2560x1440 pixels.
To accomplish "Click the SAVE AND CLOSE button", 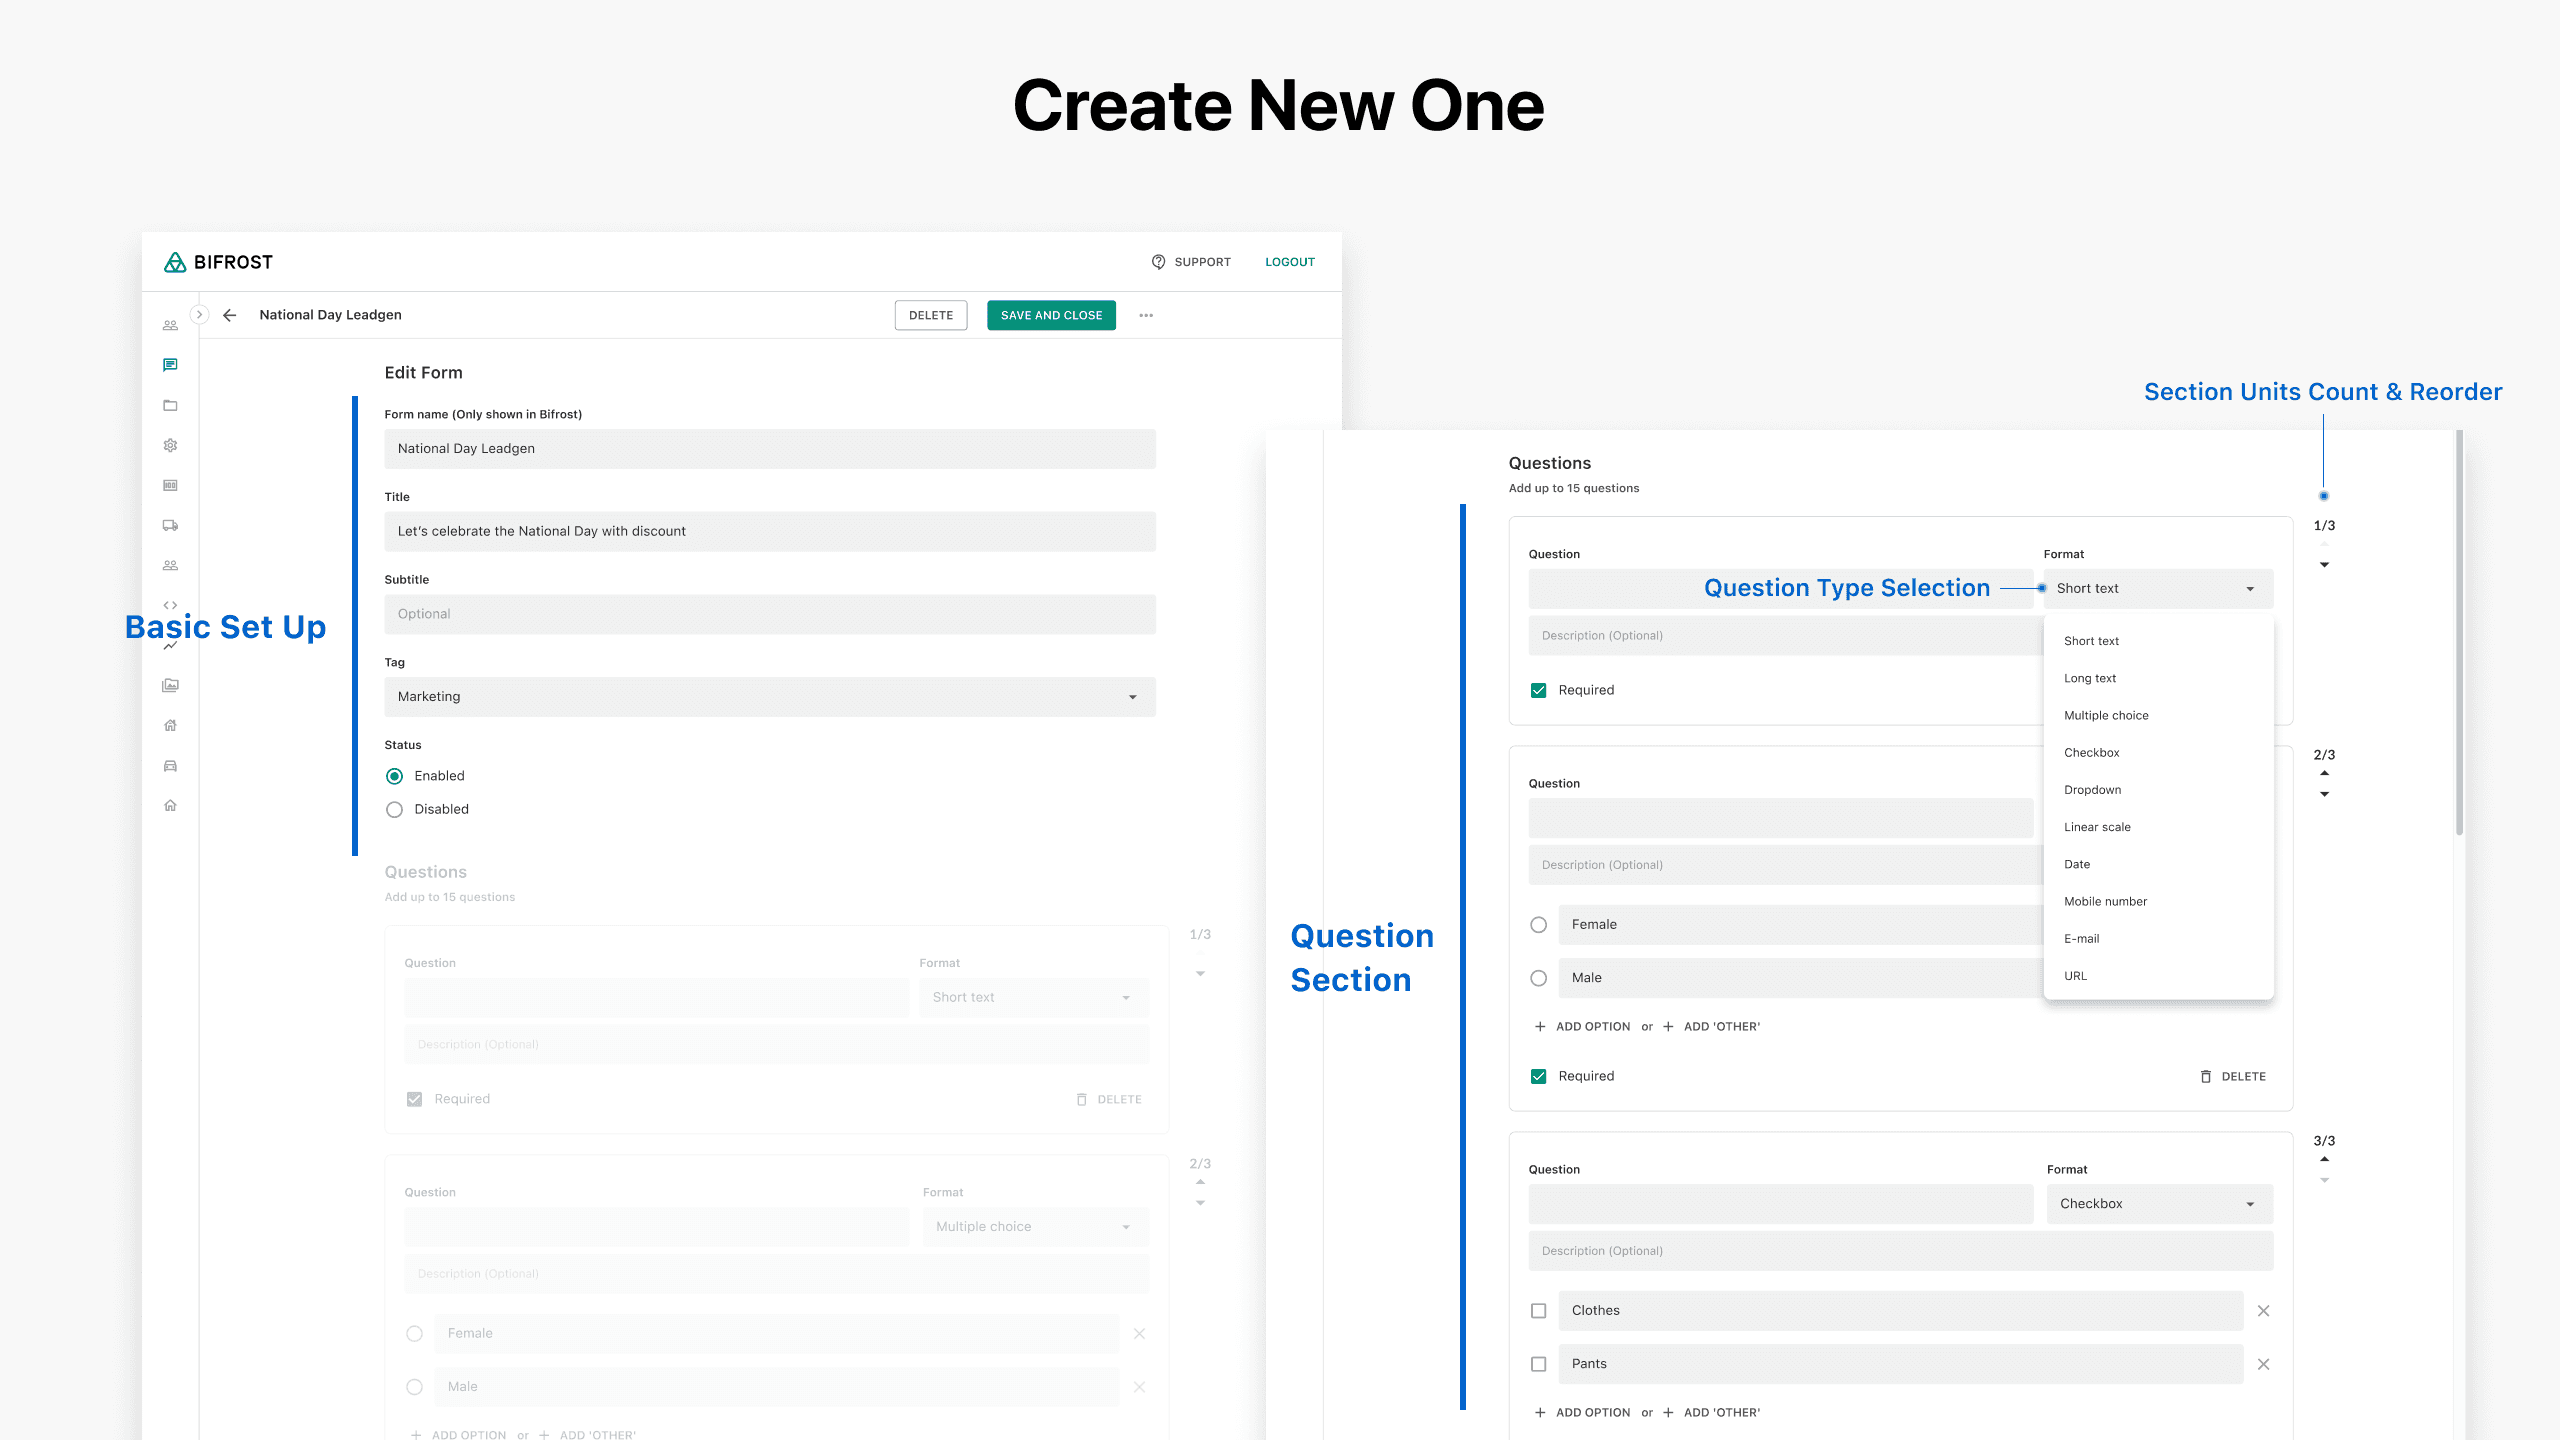I will pos(1051,315).
